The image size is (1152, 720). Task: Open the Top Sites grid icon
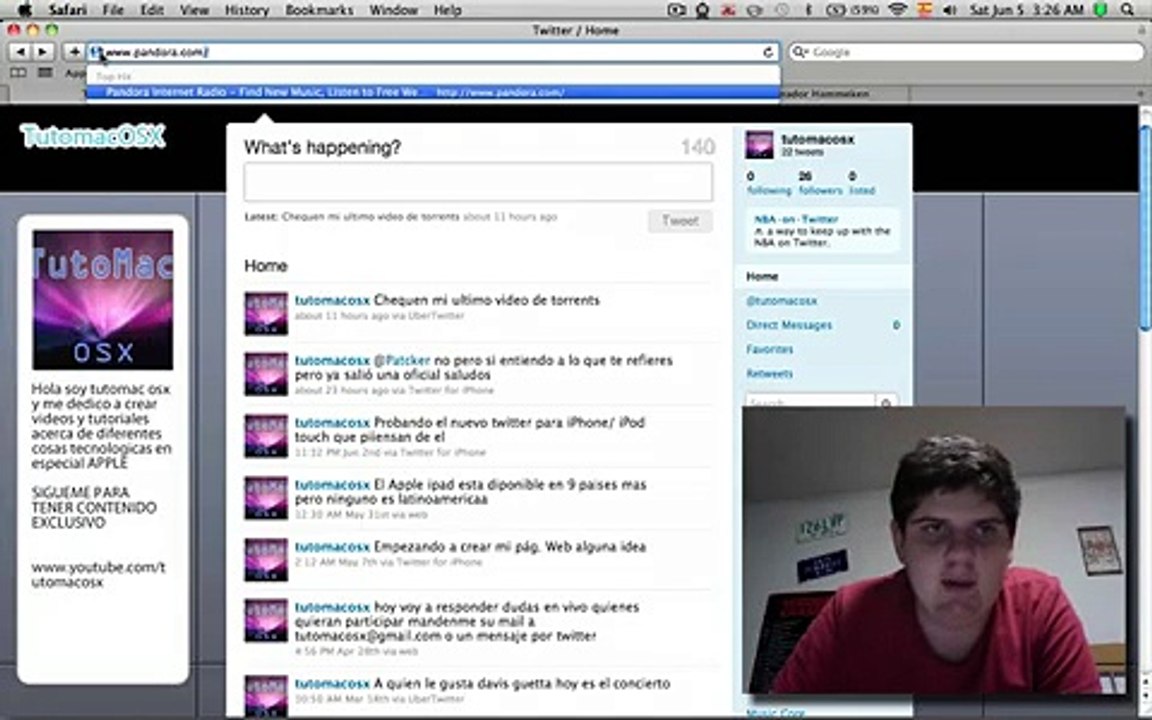[46, 73]
